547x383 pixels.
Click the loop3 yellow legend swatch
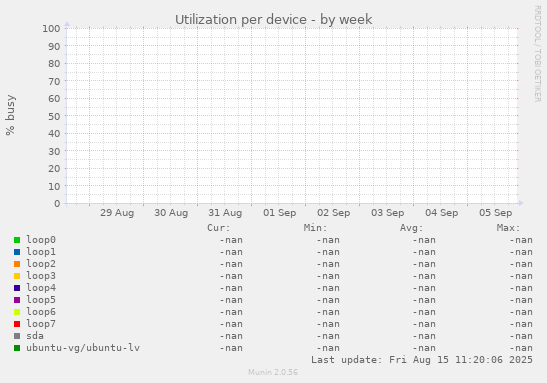tap(17, 276)
